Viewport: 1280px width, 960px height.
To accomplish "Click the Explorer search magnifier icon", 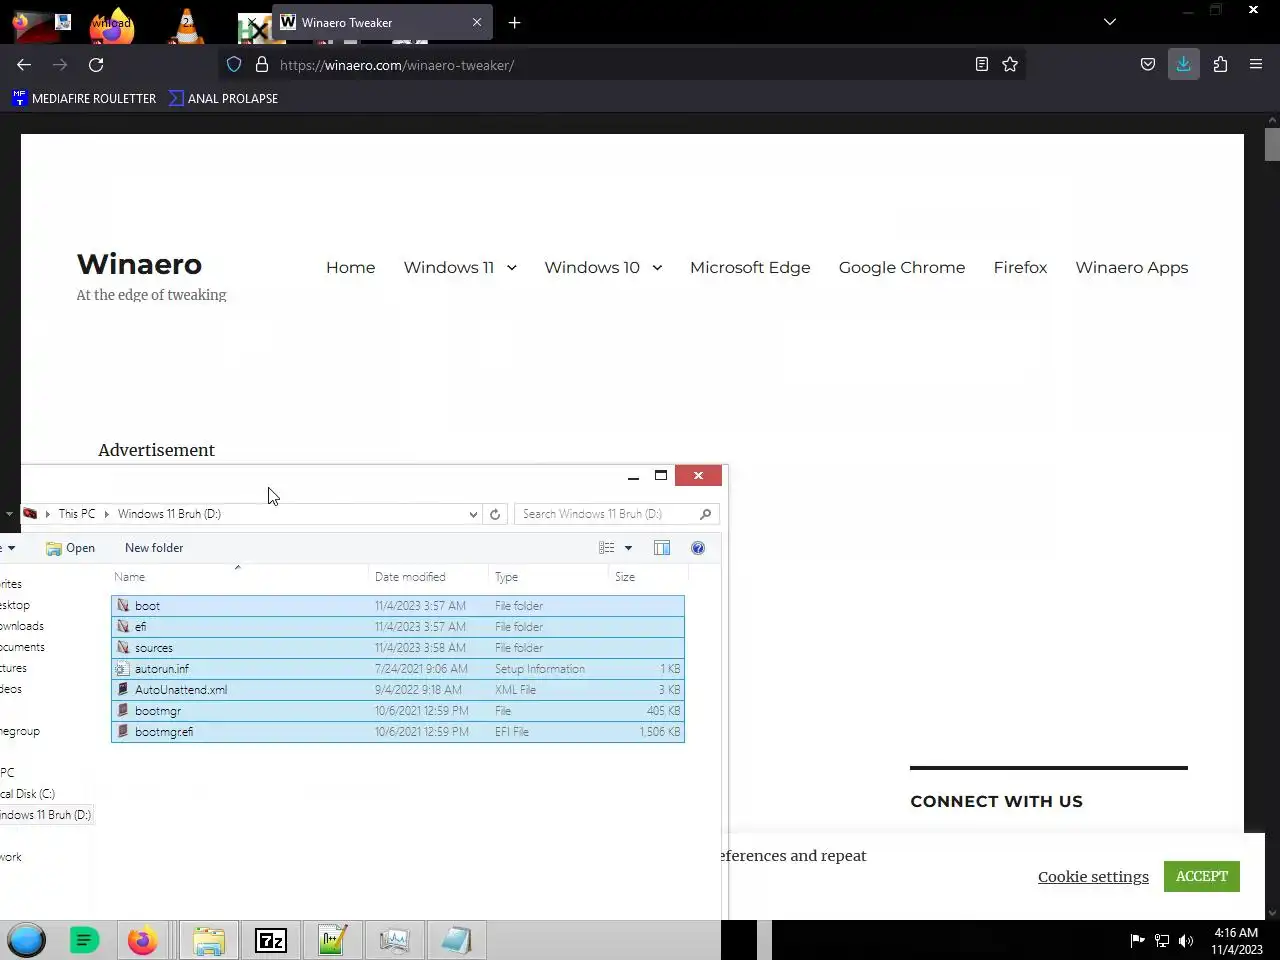I will pos(705,514).
